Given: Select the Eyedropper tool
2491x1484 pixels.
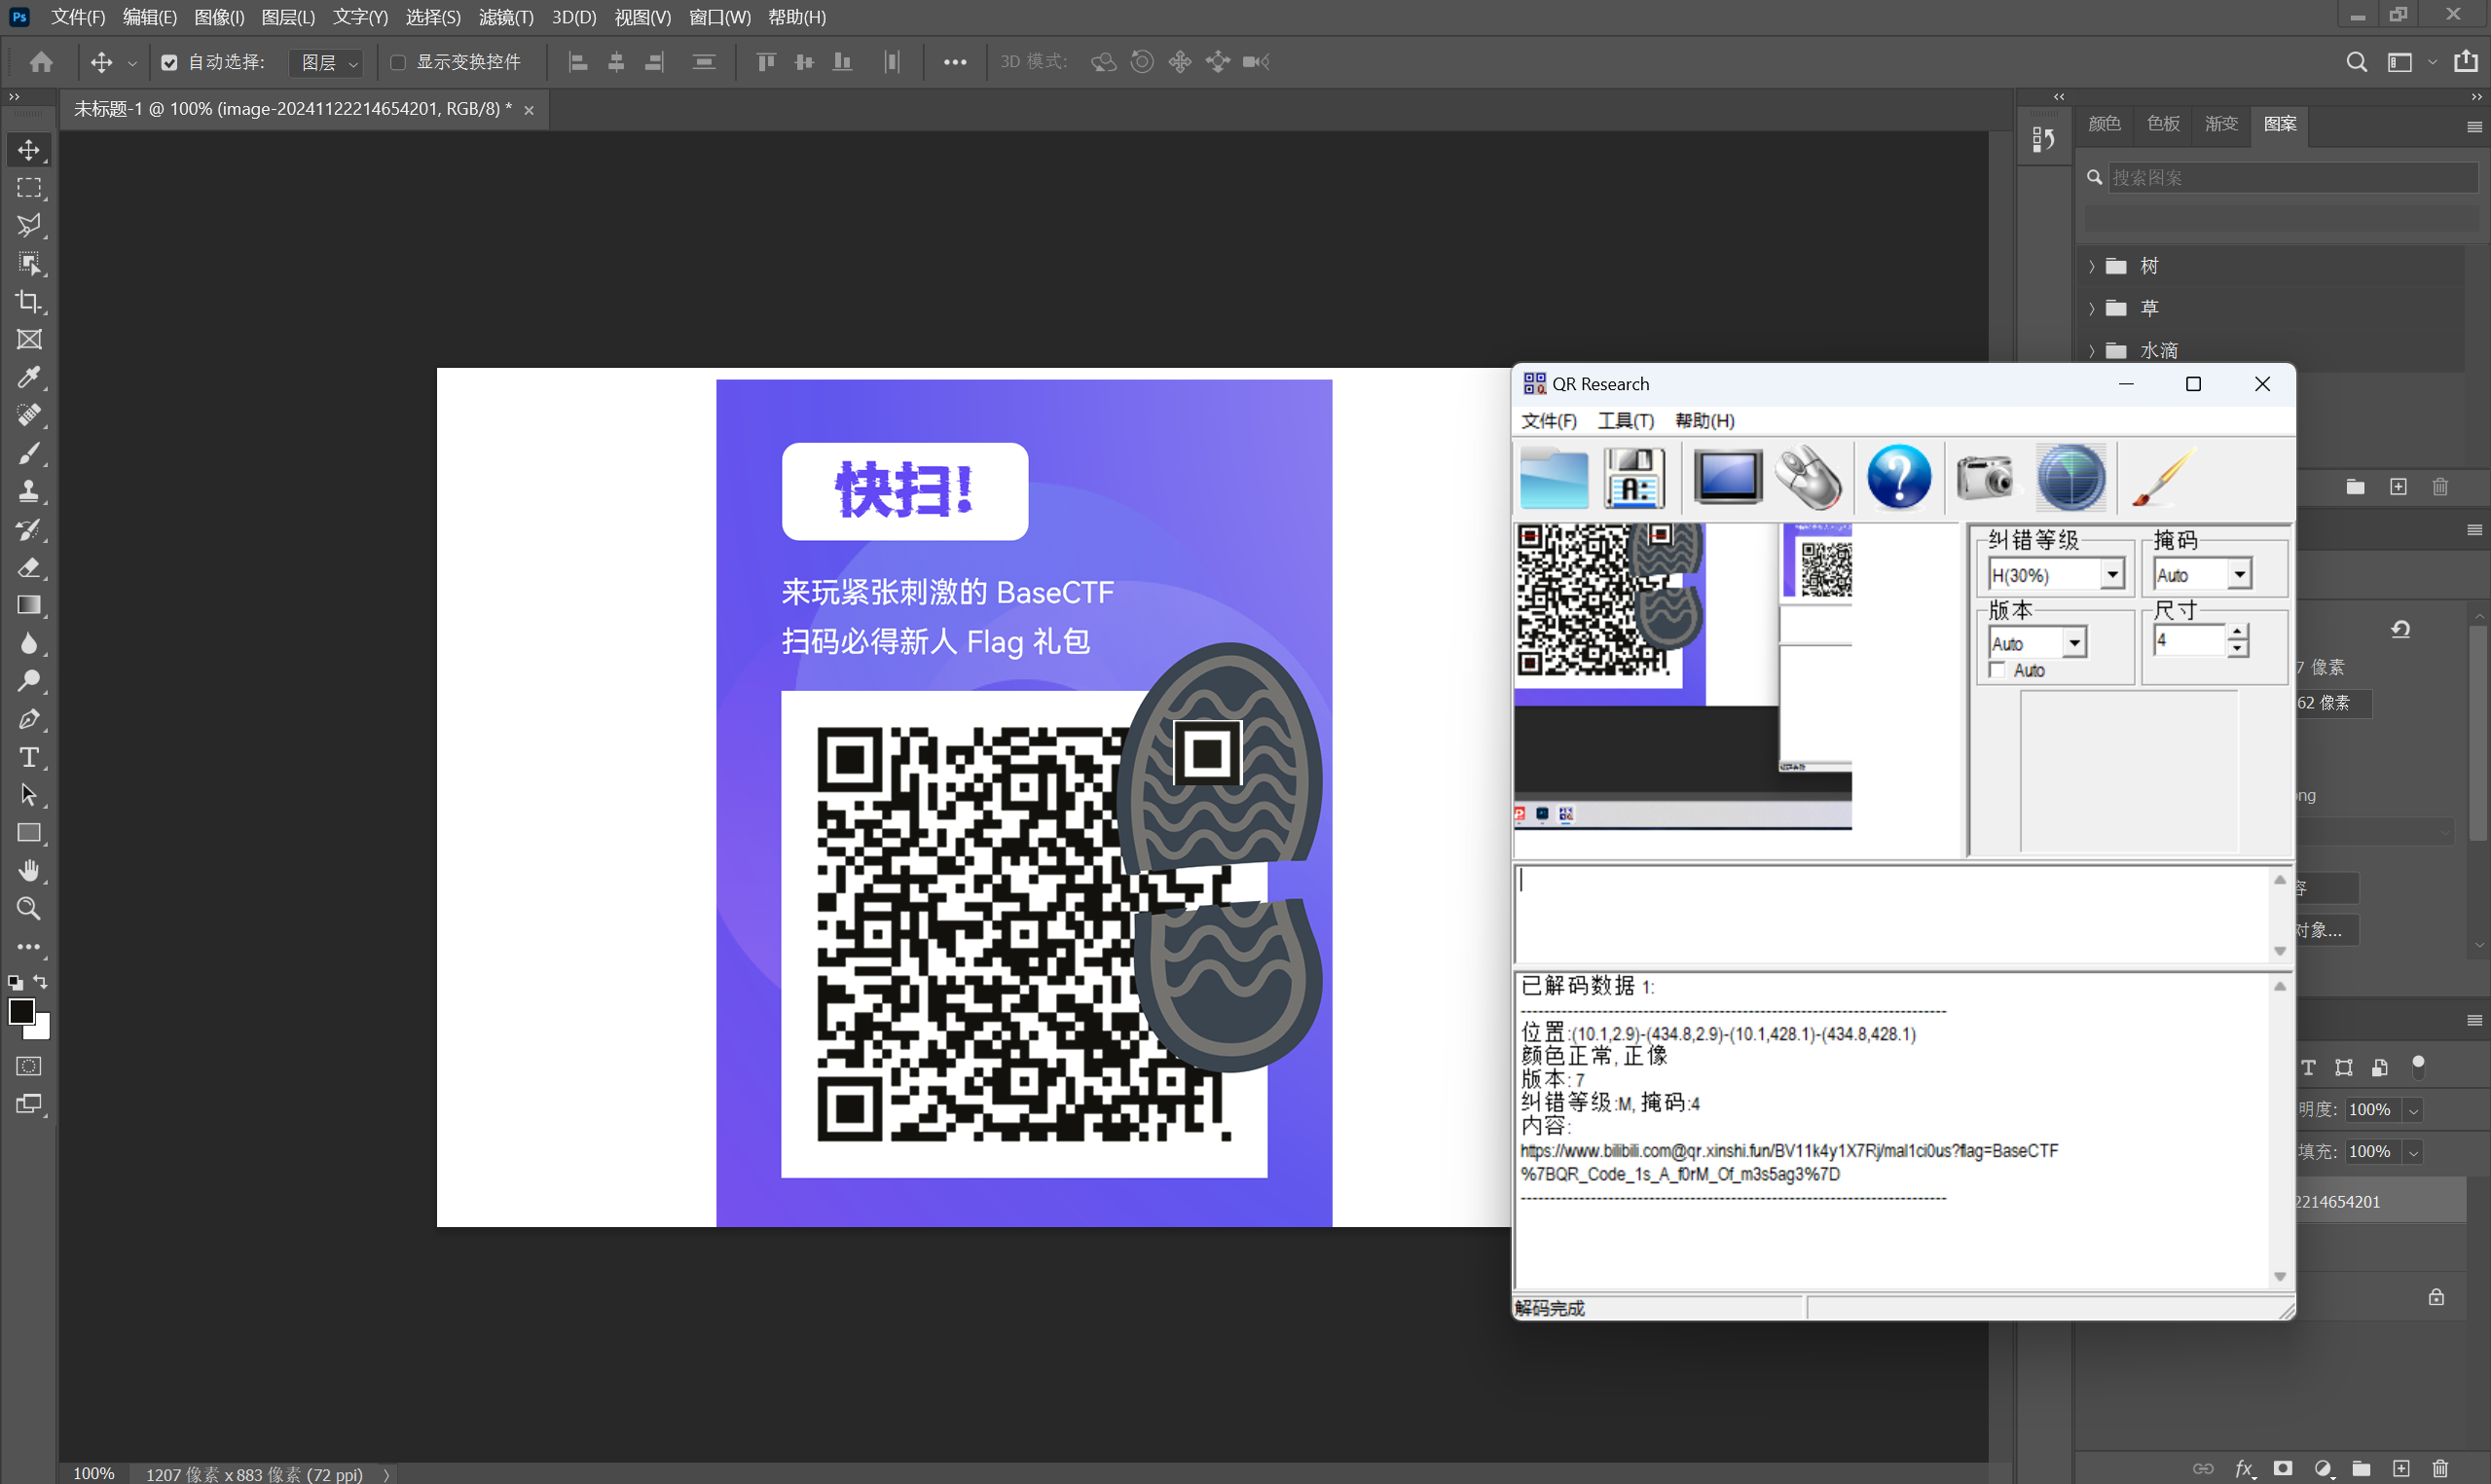Looking at the screenshot, I should 29,378.
